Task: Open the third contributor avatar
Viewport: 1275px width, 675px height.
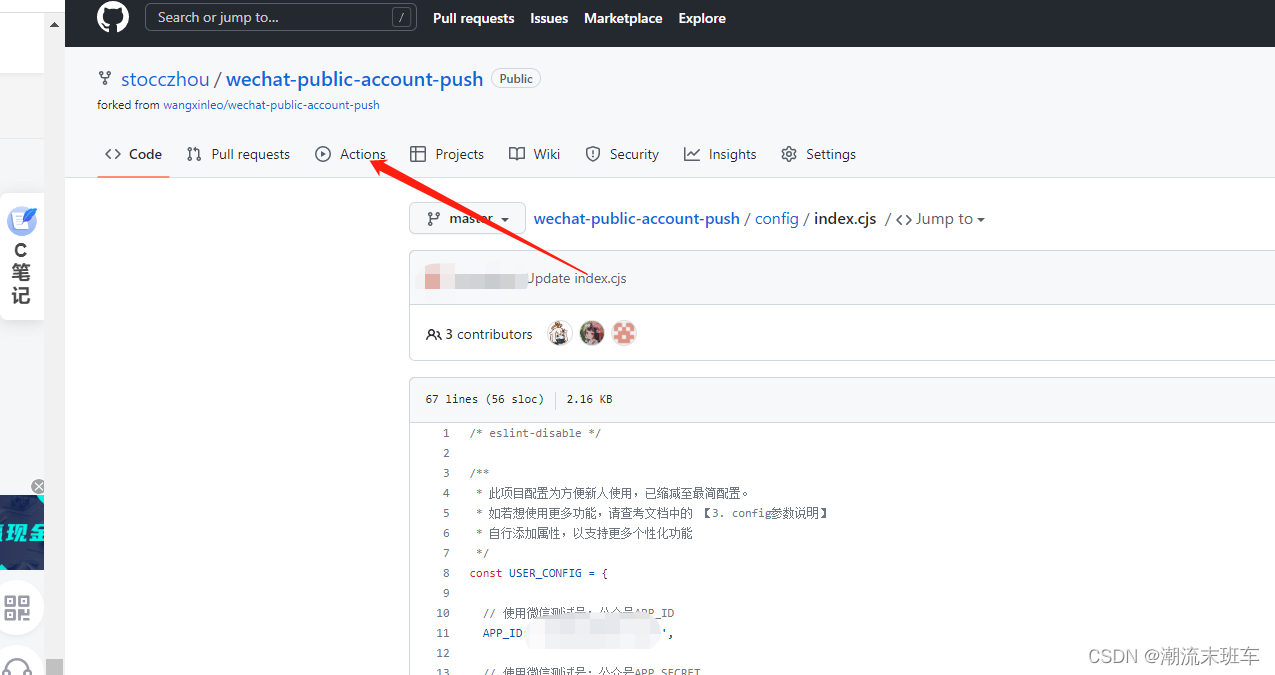Action: point(624,333)
